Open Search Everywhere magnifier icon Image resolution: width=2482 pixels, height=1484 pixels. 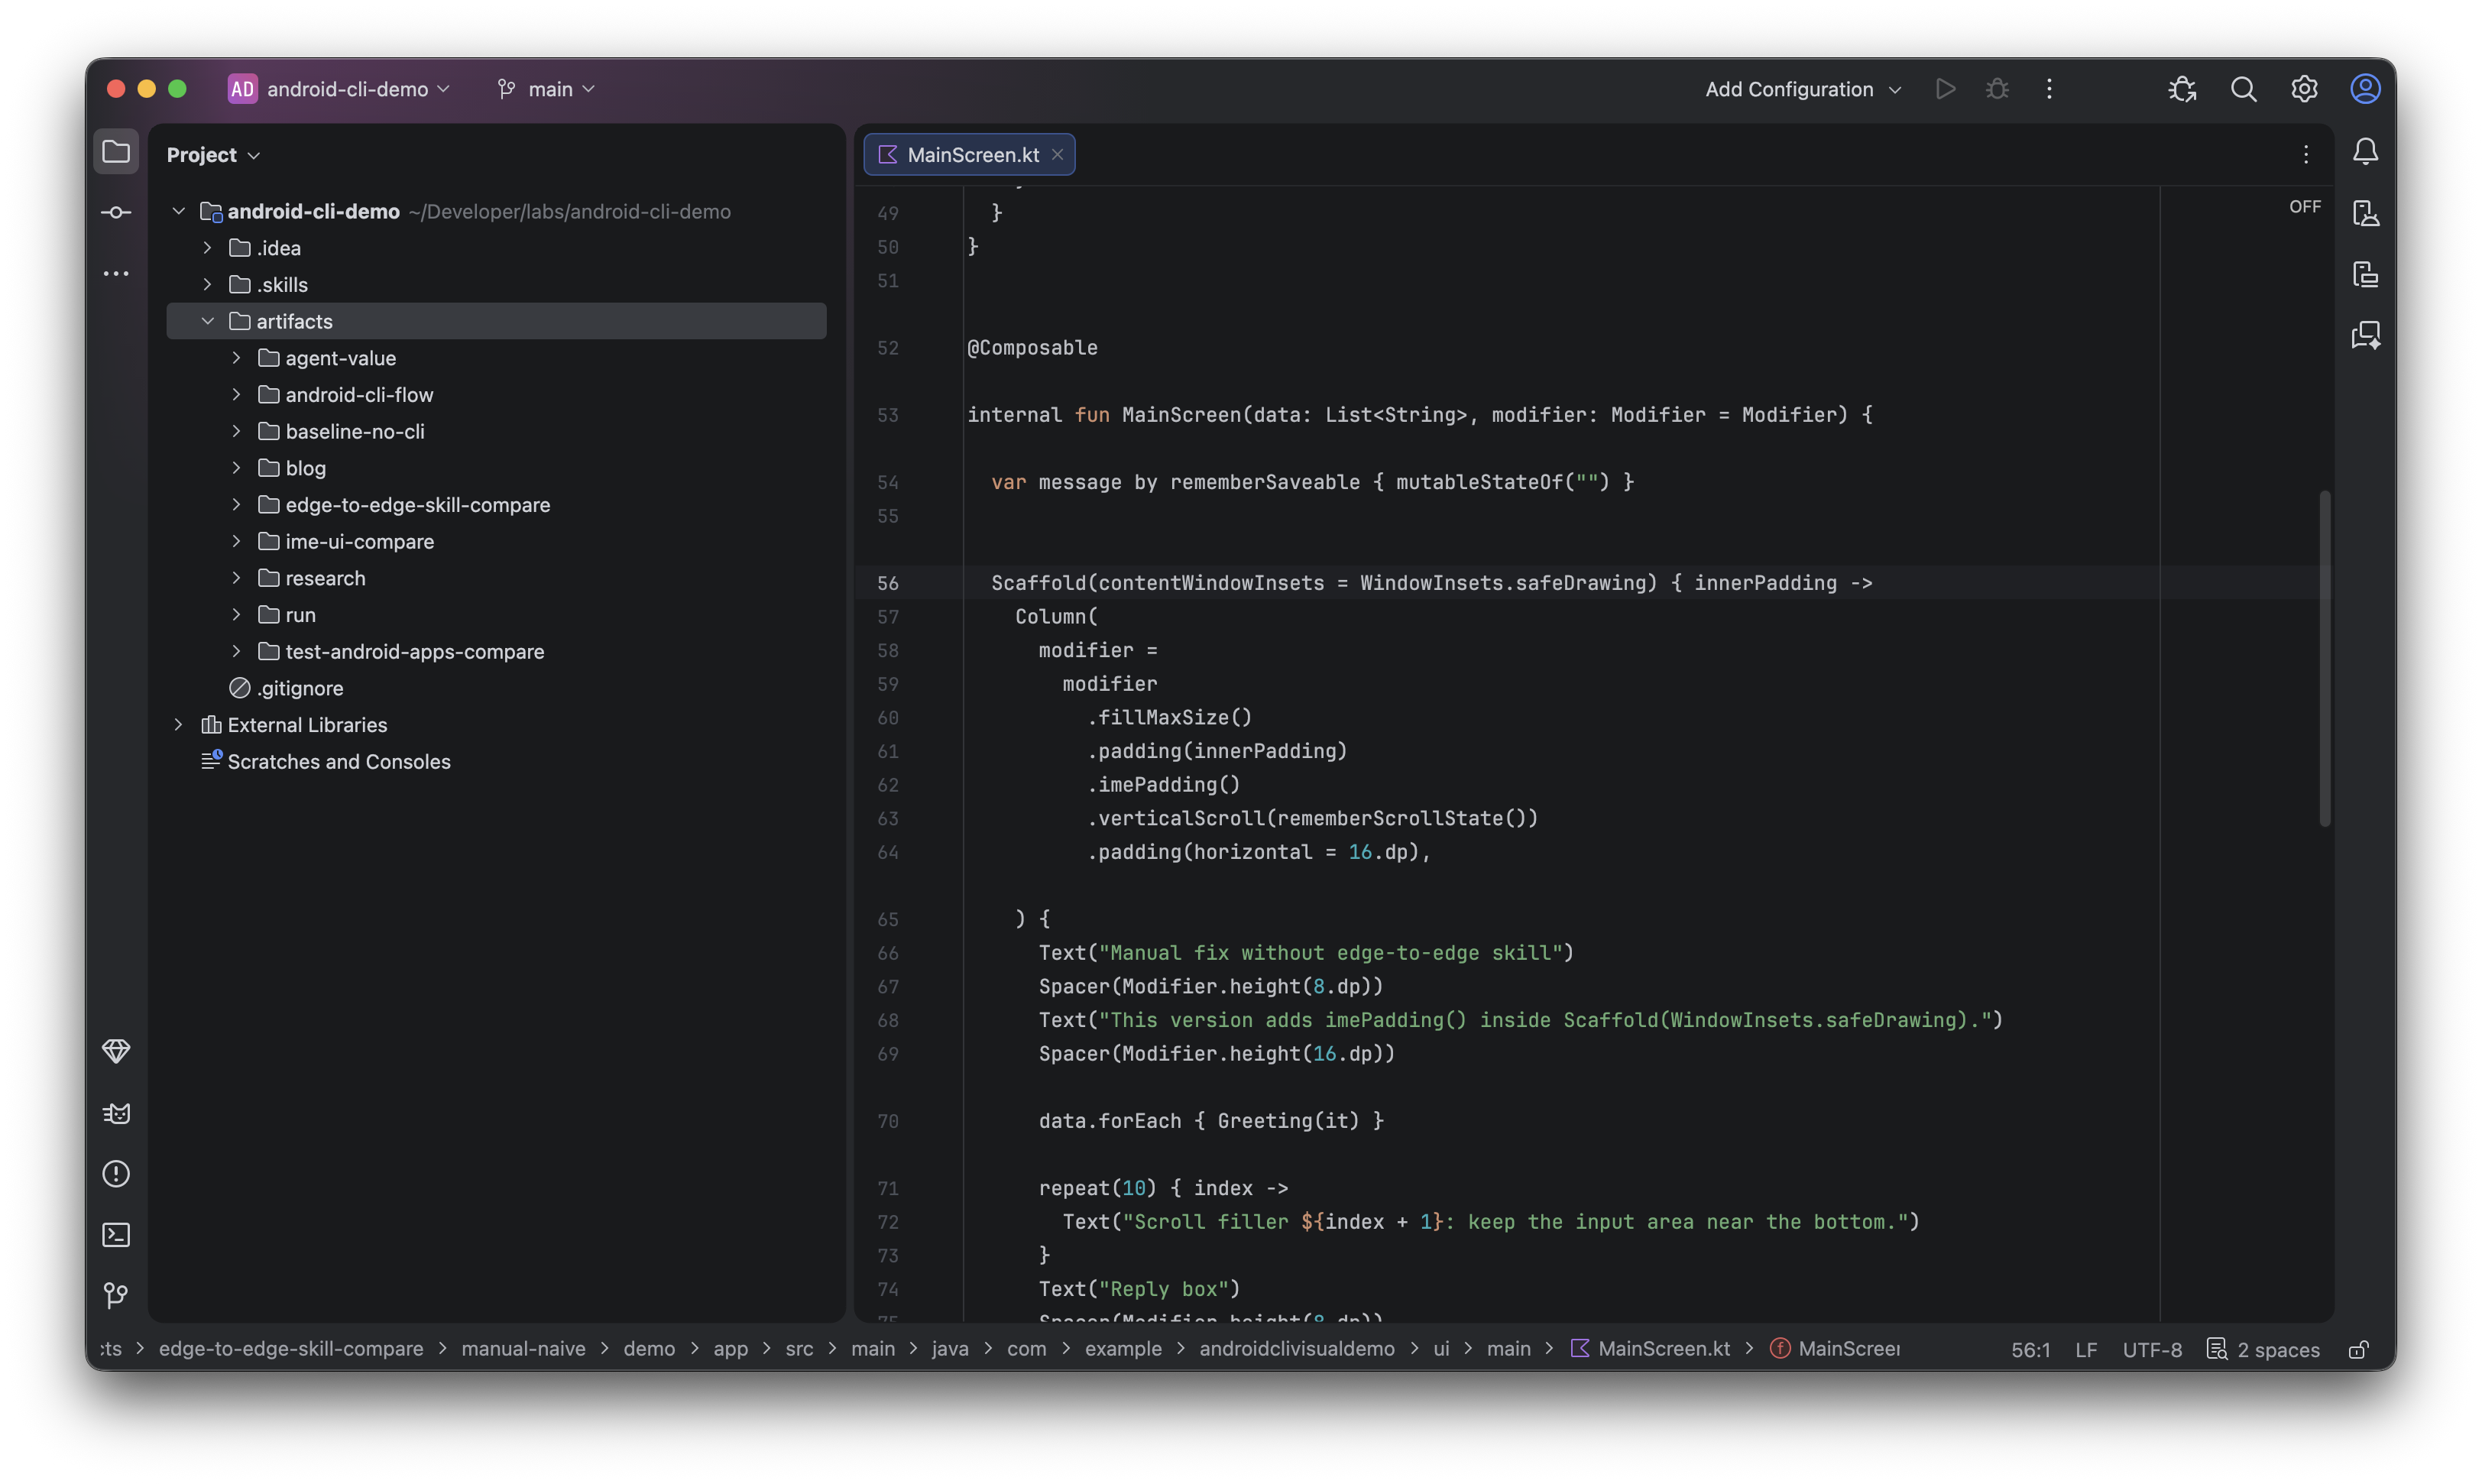pos(2243,89)
